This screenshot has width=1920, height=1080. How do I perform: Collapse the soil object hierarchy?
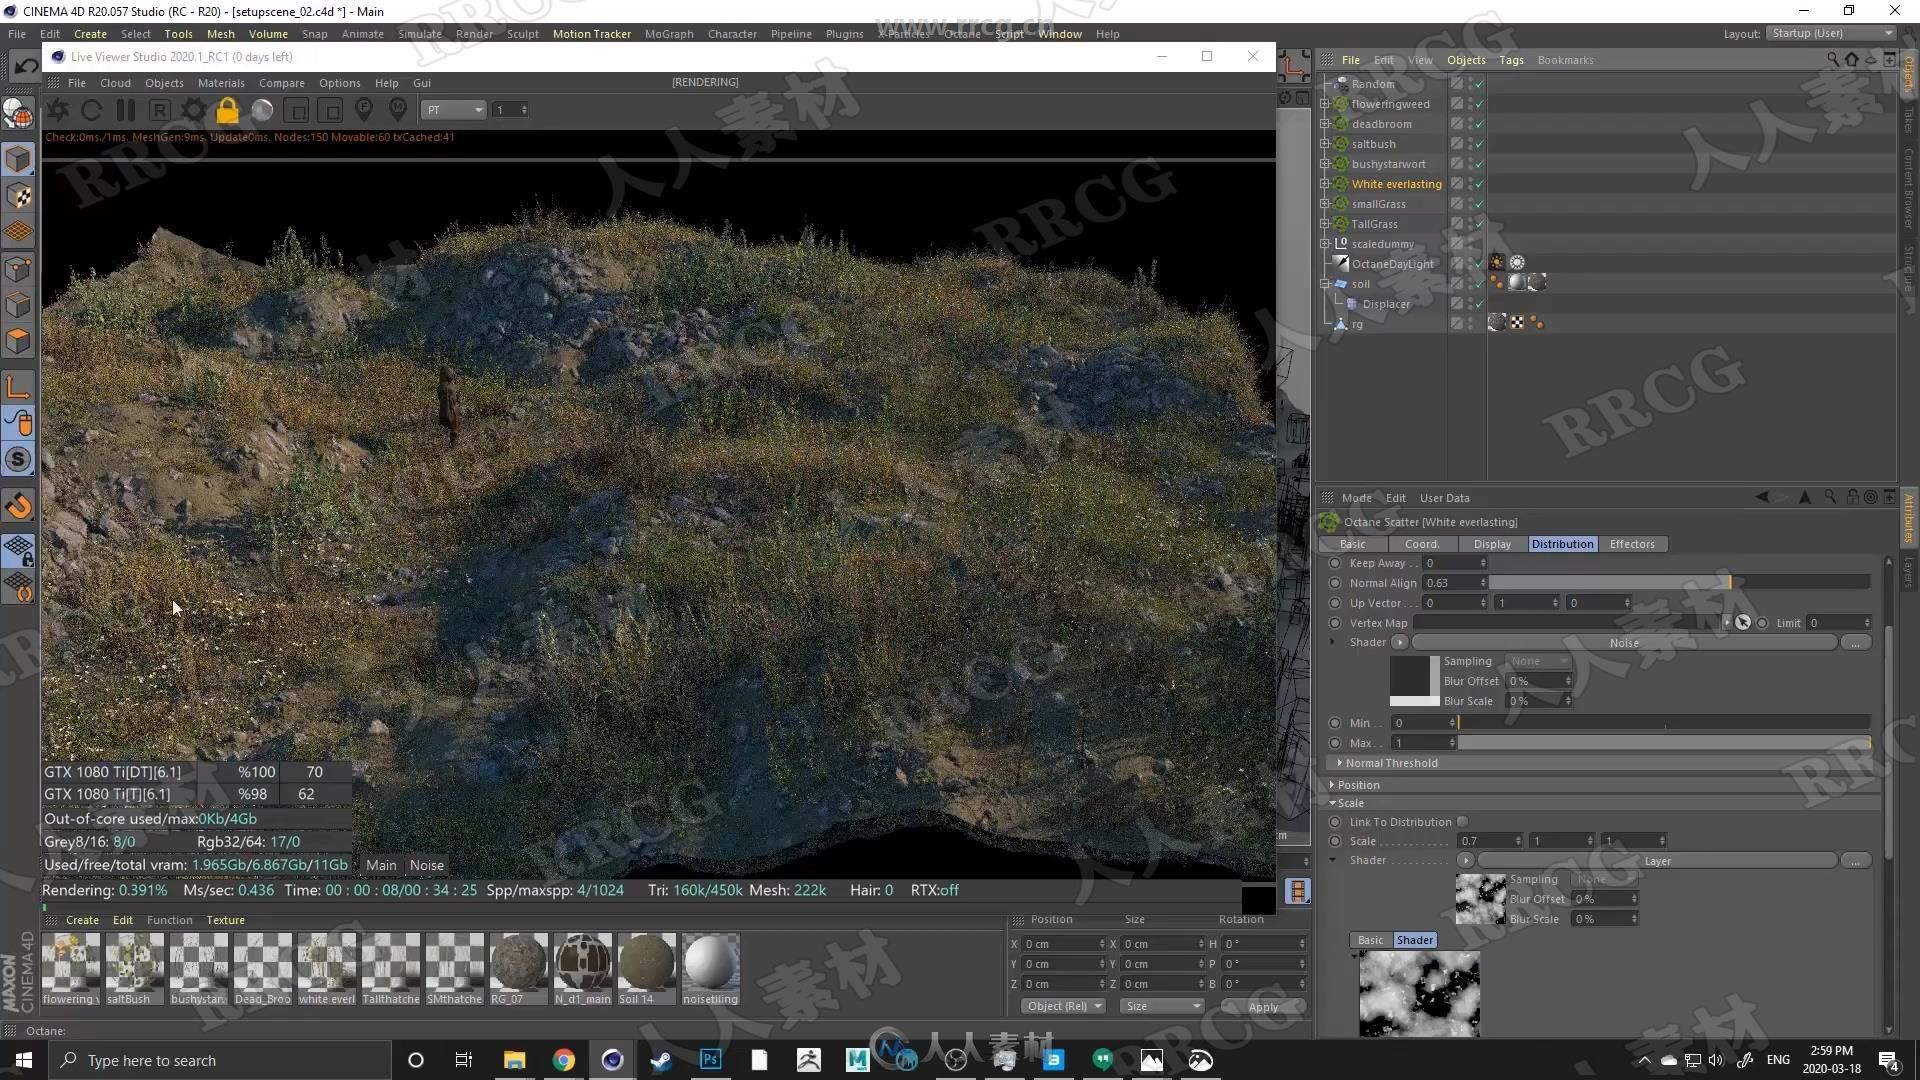[x=1325, y=284]
